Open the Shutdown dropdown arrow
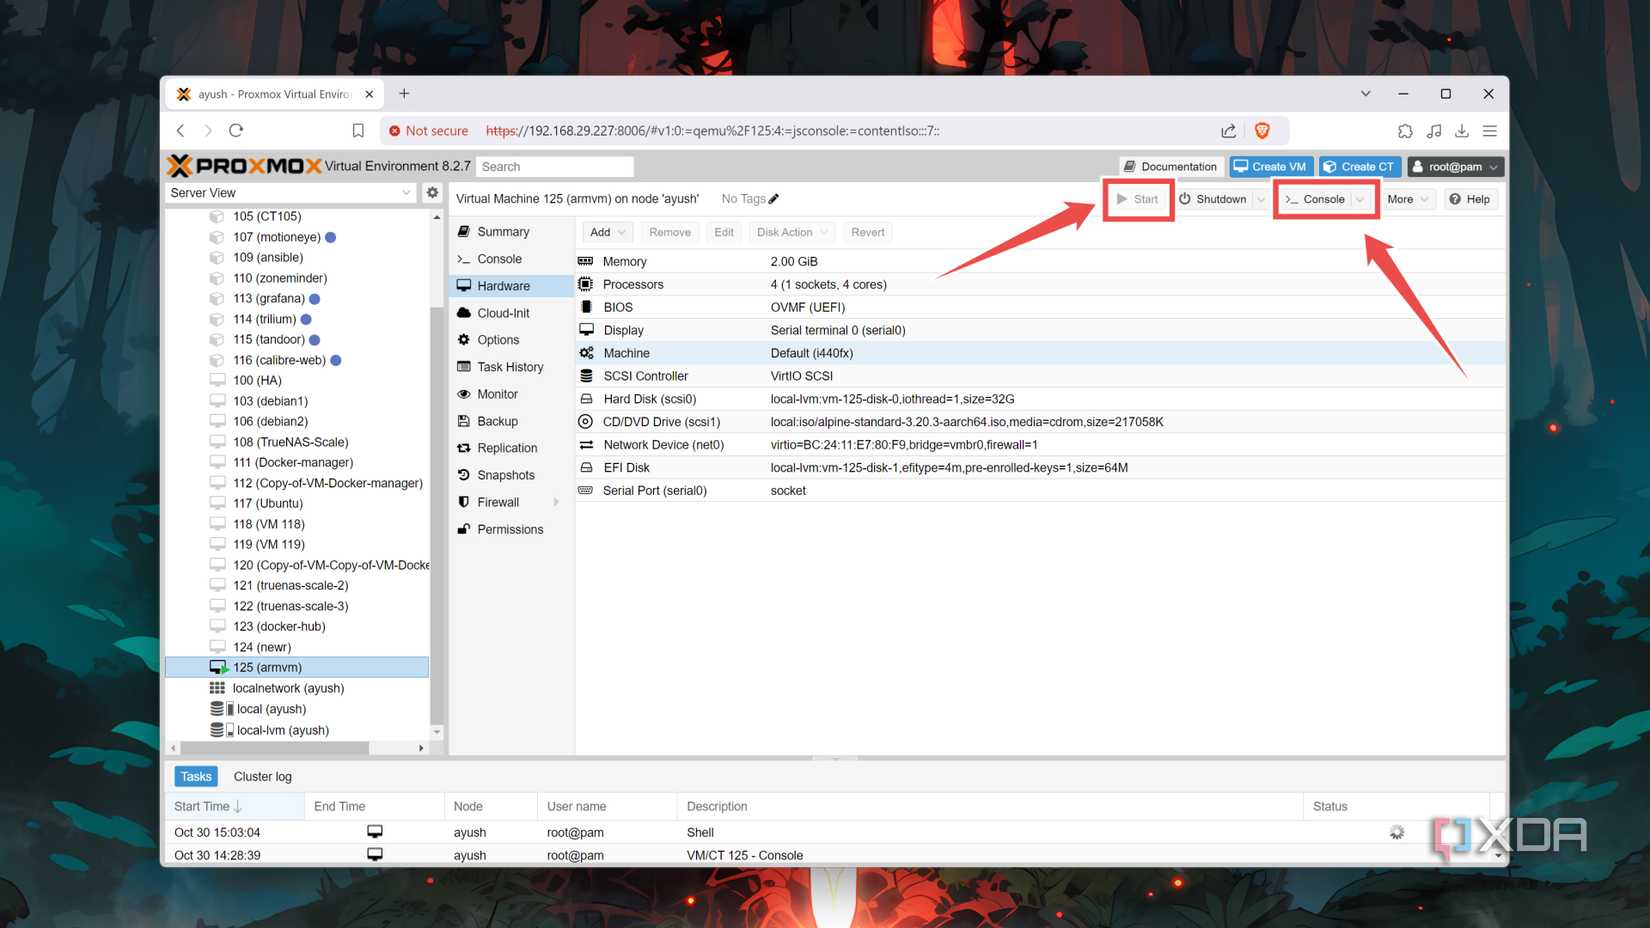1650x928 pixels. (x=1260, y=199)
